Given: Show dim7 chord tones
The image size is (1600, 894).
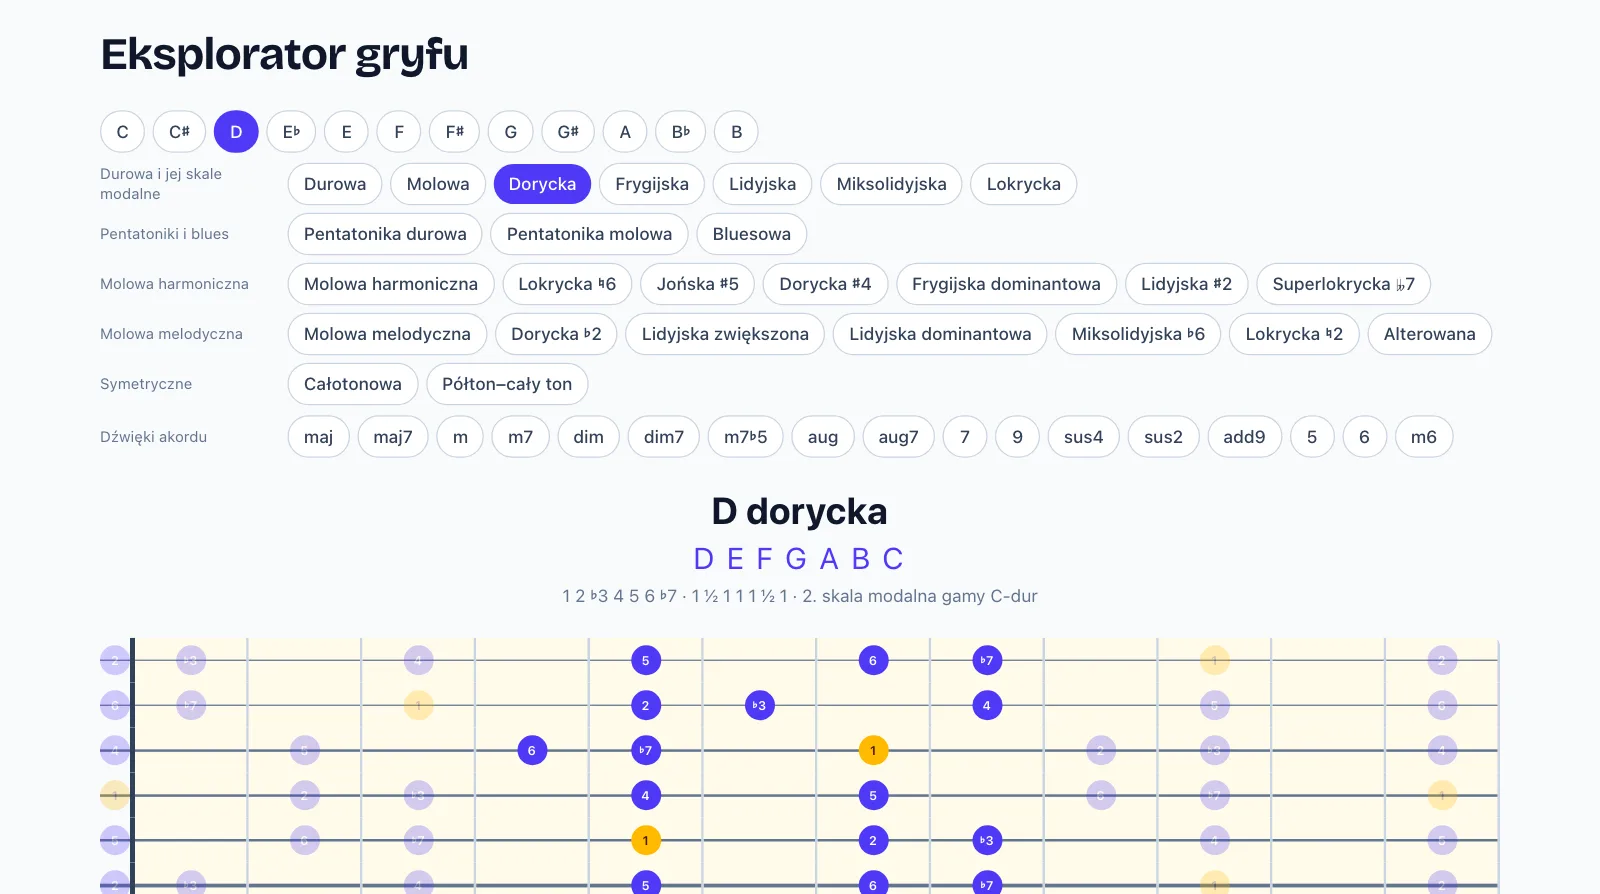Looking at the screenshot, I should (x=664, y=437).
